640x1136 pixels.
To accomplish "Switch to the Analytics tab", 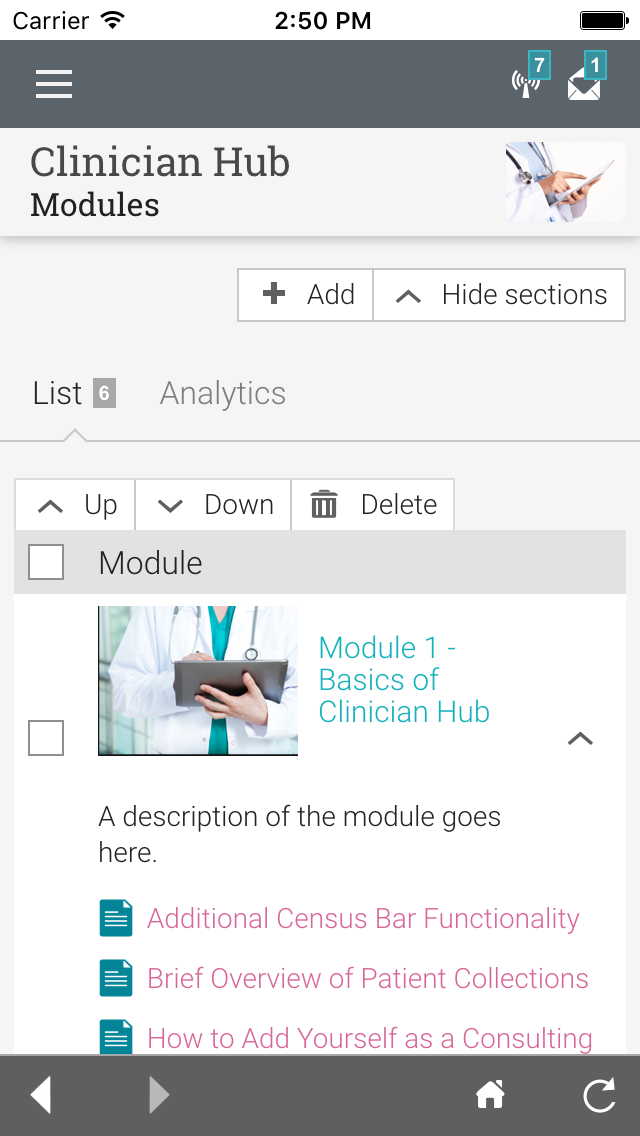I will click(223, 393).
